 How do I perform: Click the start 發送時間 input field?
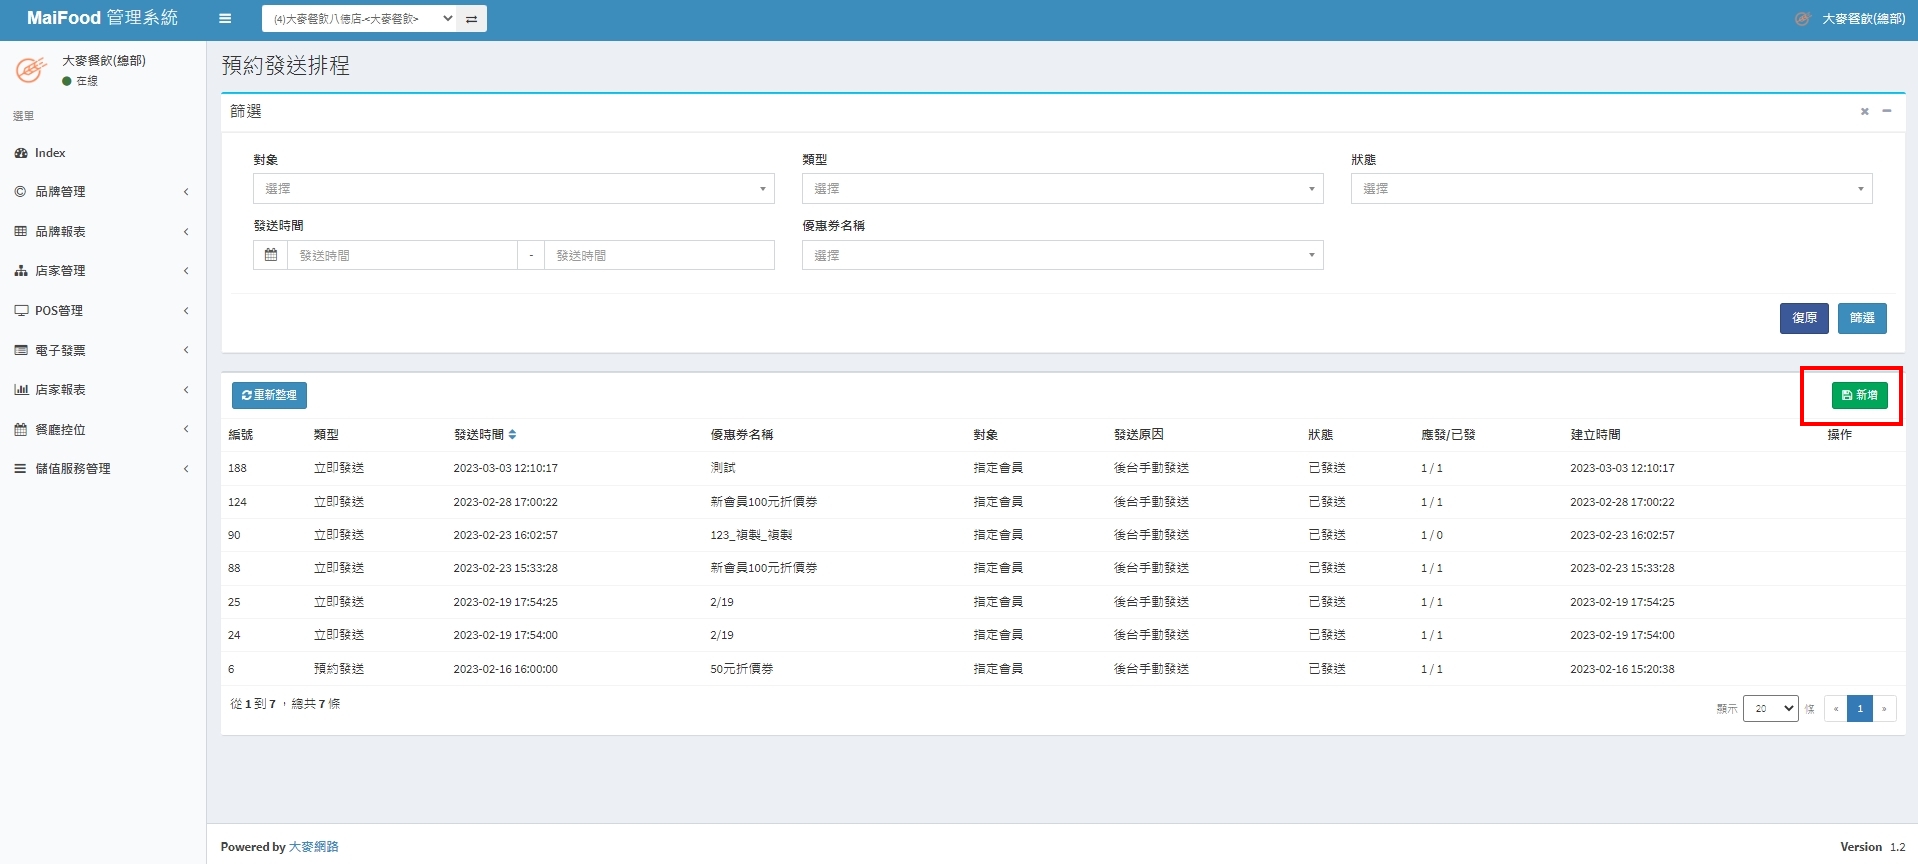pyautogui.click(x=402, y=256)
